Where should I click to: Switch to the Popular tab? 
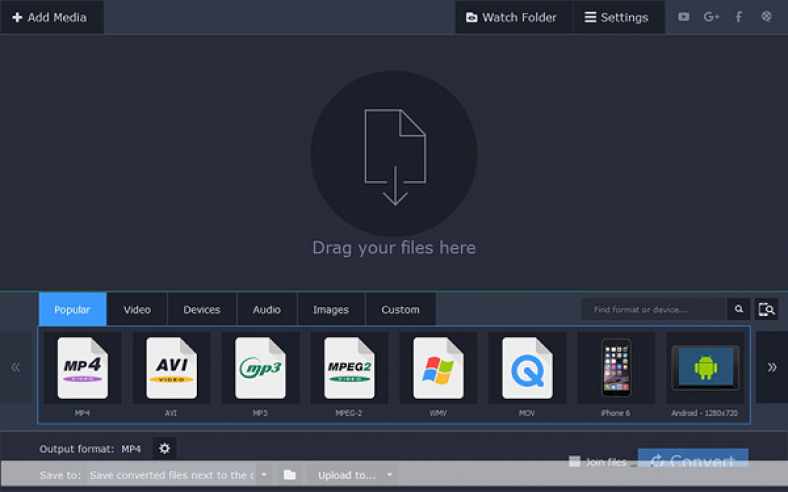72,310
